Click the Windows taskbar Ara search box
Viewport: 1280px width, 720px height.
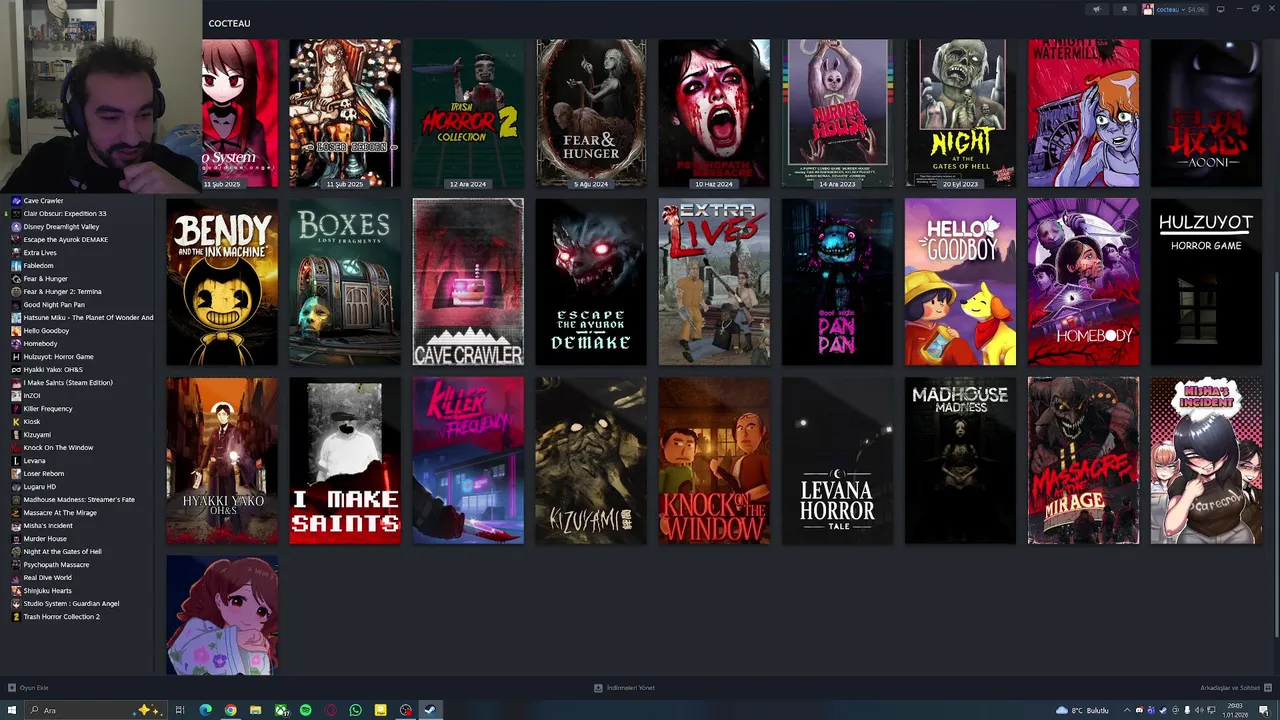pos(95,710)
